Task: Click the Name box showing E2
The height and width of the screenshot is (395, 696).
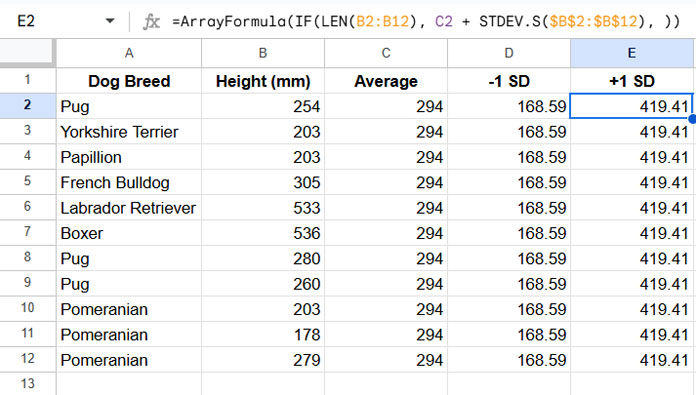Action: click(26, 21)
